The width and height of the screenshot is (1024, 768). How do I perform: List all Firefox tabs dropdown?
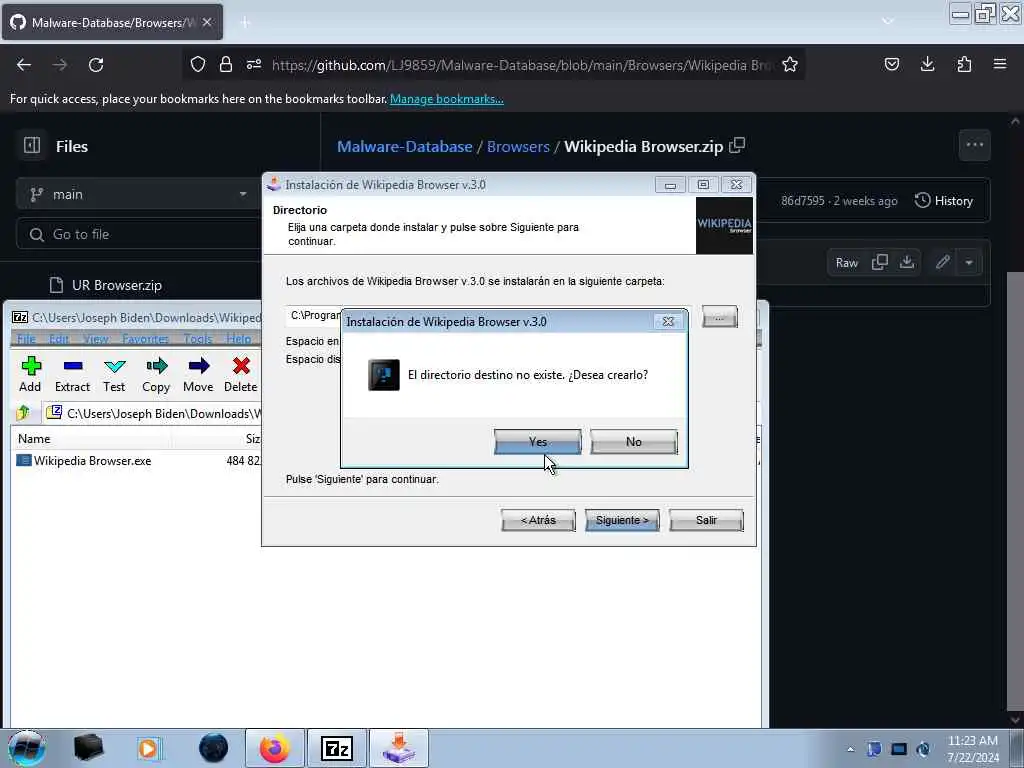point(888,21)
